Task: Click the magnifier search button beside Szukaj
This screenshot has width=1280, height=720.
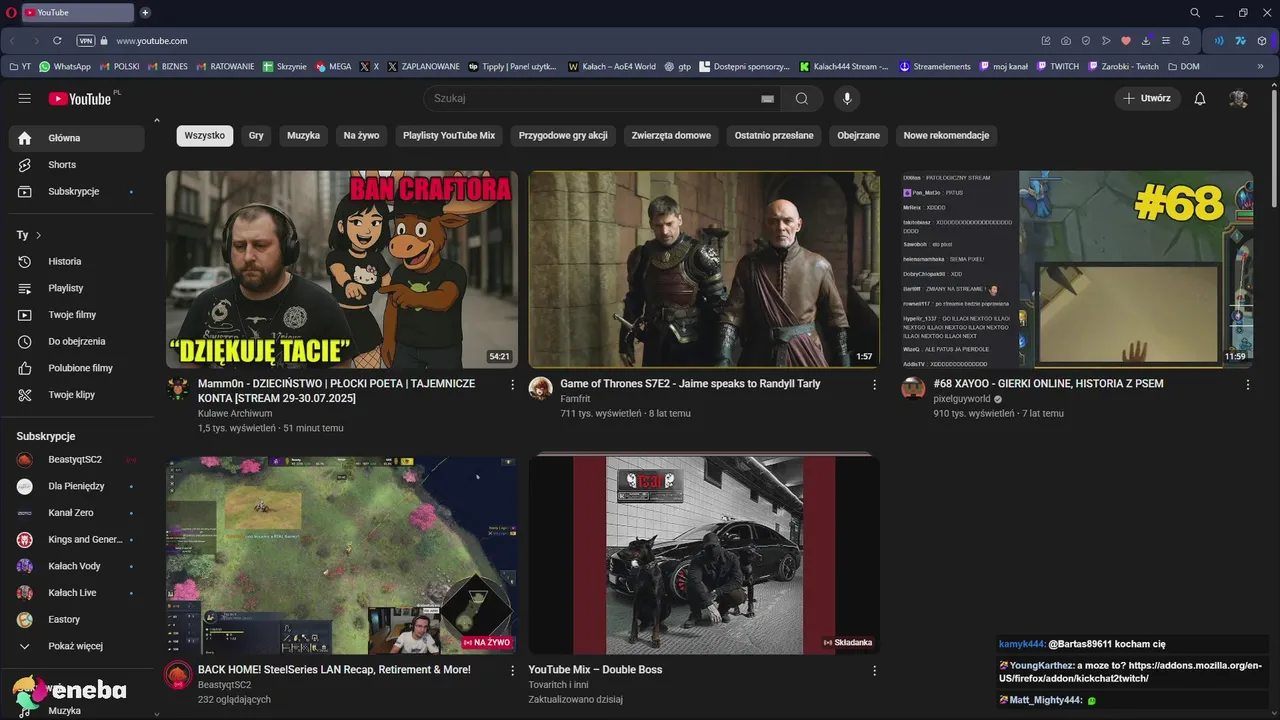Action: click(802, 98)
